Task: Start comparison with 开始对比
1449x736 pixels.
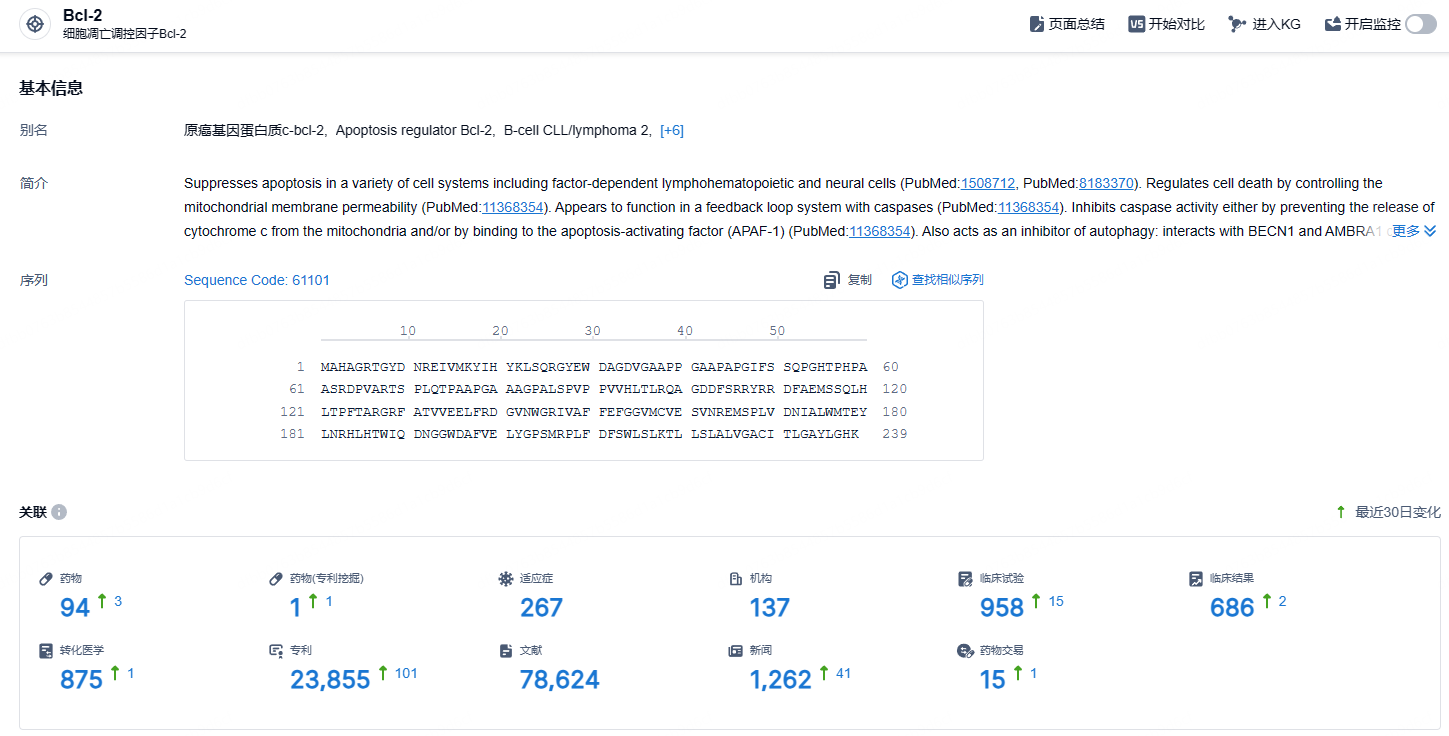Action: (1166, 24)
